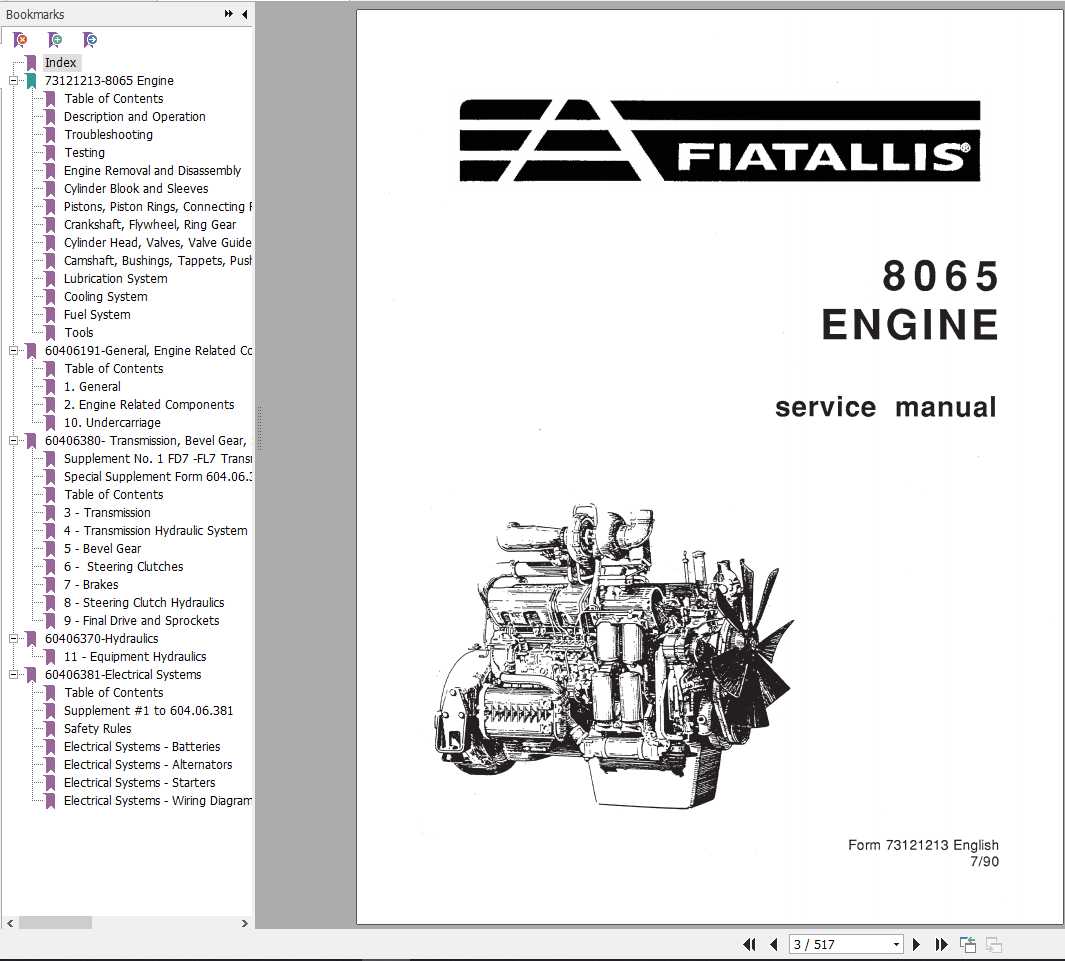The height and width of the screenshot is (961, 1065).
Task: Click bookmark icon beside Troubleshooting
Action: coord(50,134)
